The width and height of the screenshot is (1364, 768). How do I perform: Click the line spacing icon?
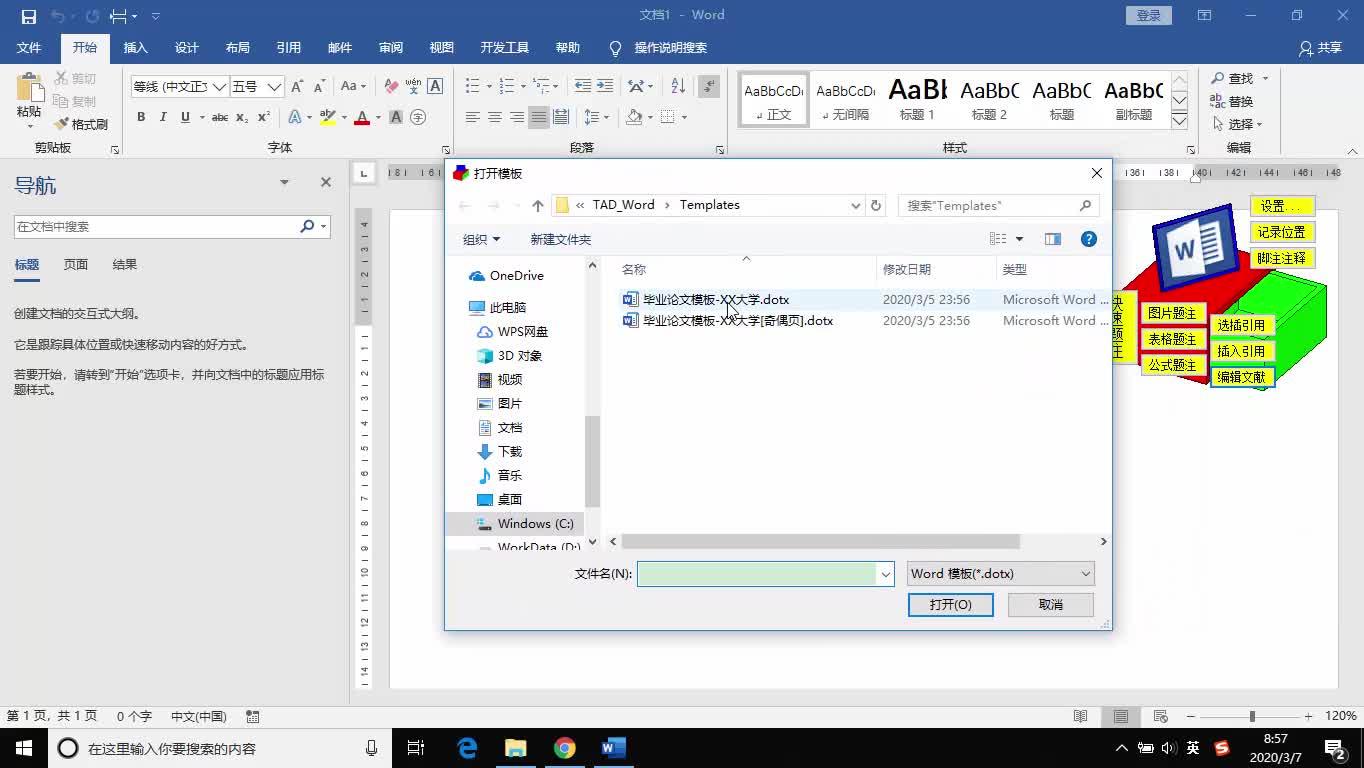pyautogui.click(x=591, y=117)
